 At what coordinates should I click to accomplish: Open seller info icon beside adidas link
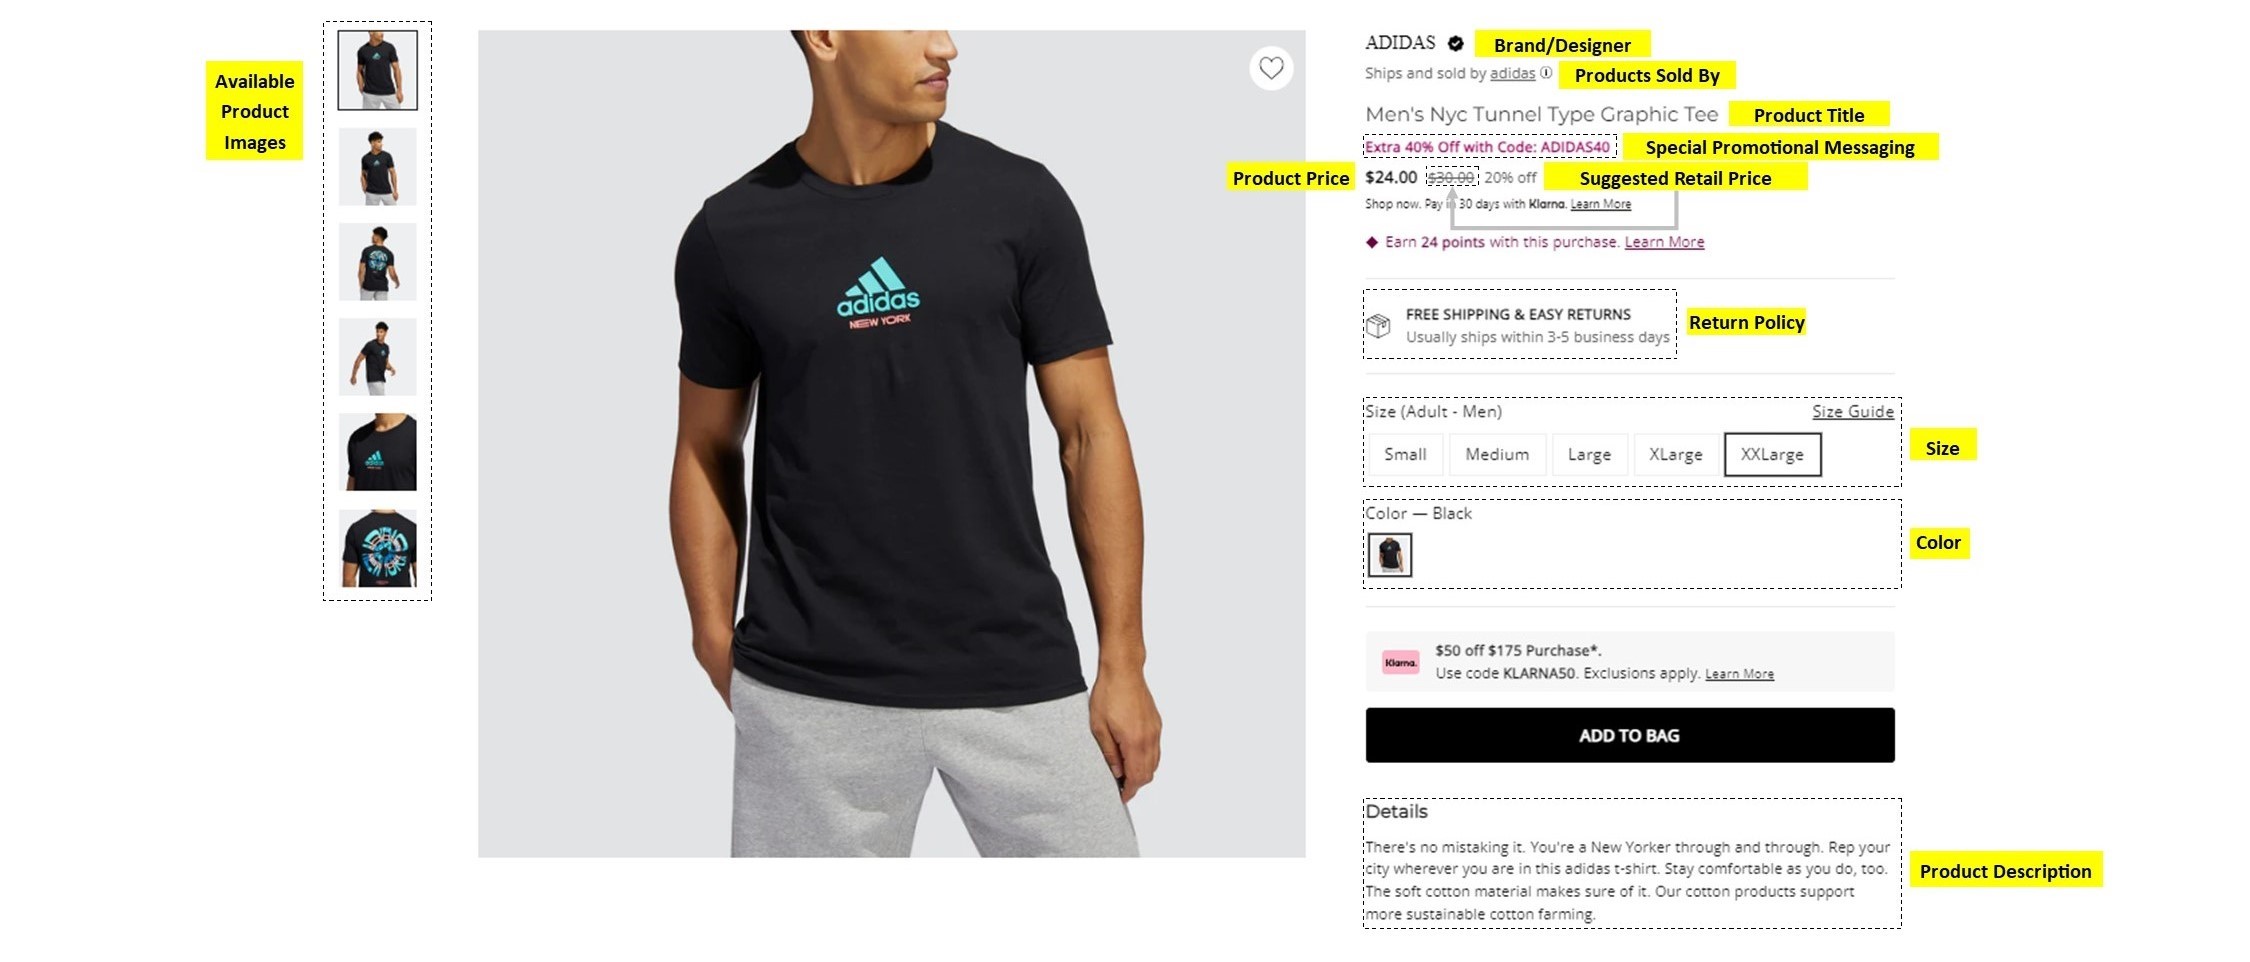(1546, 72)
